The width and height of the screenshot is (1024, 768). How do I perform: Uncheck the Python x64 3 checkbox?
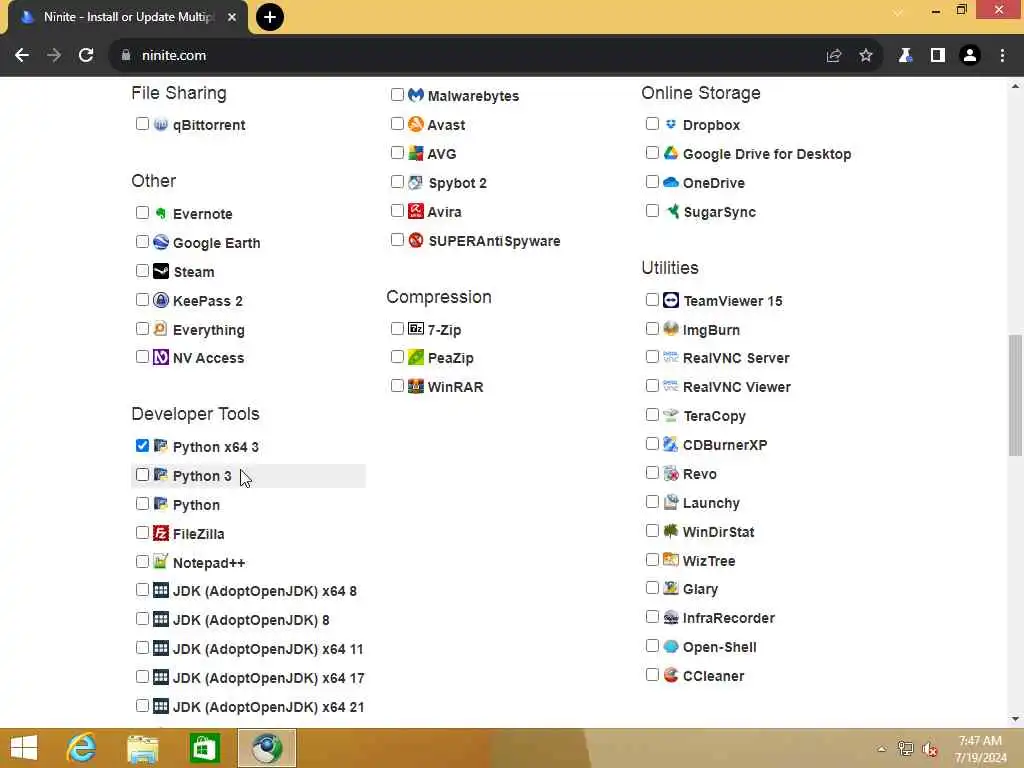(x=142, y=446)
